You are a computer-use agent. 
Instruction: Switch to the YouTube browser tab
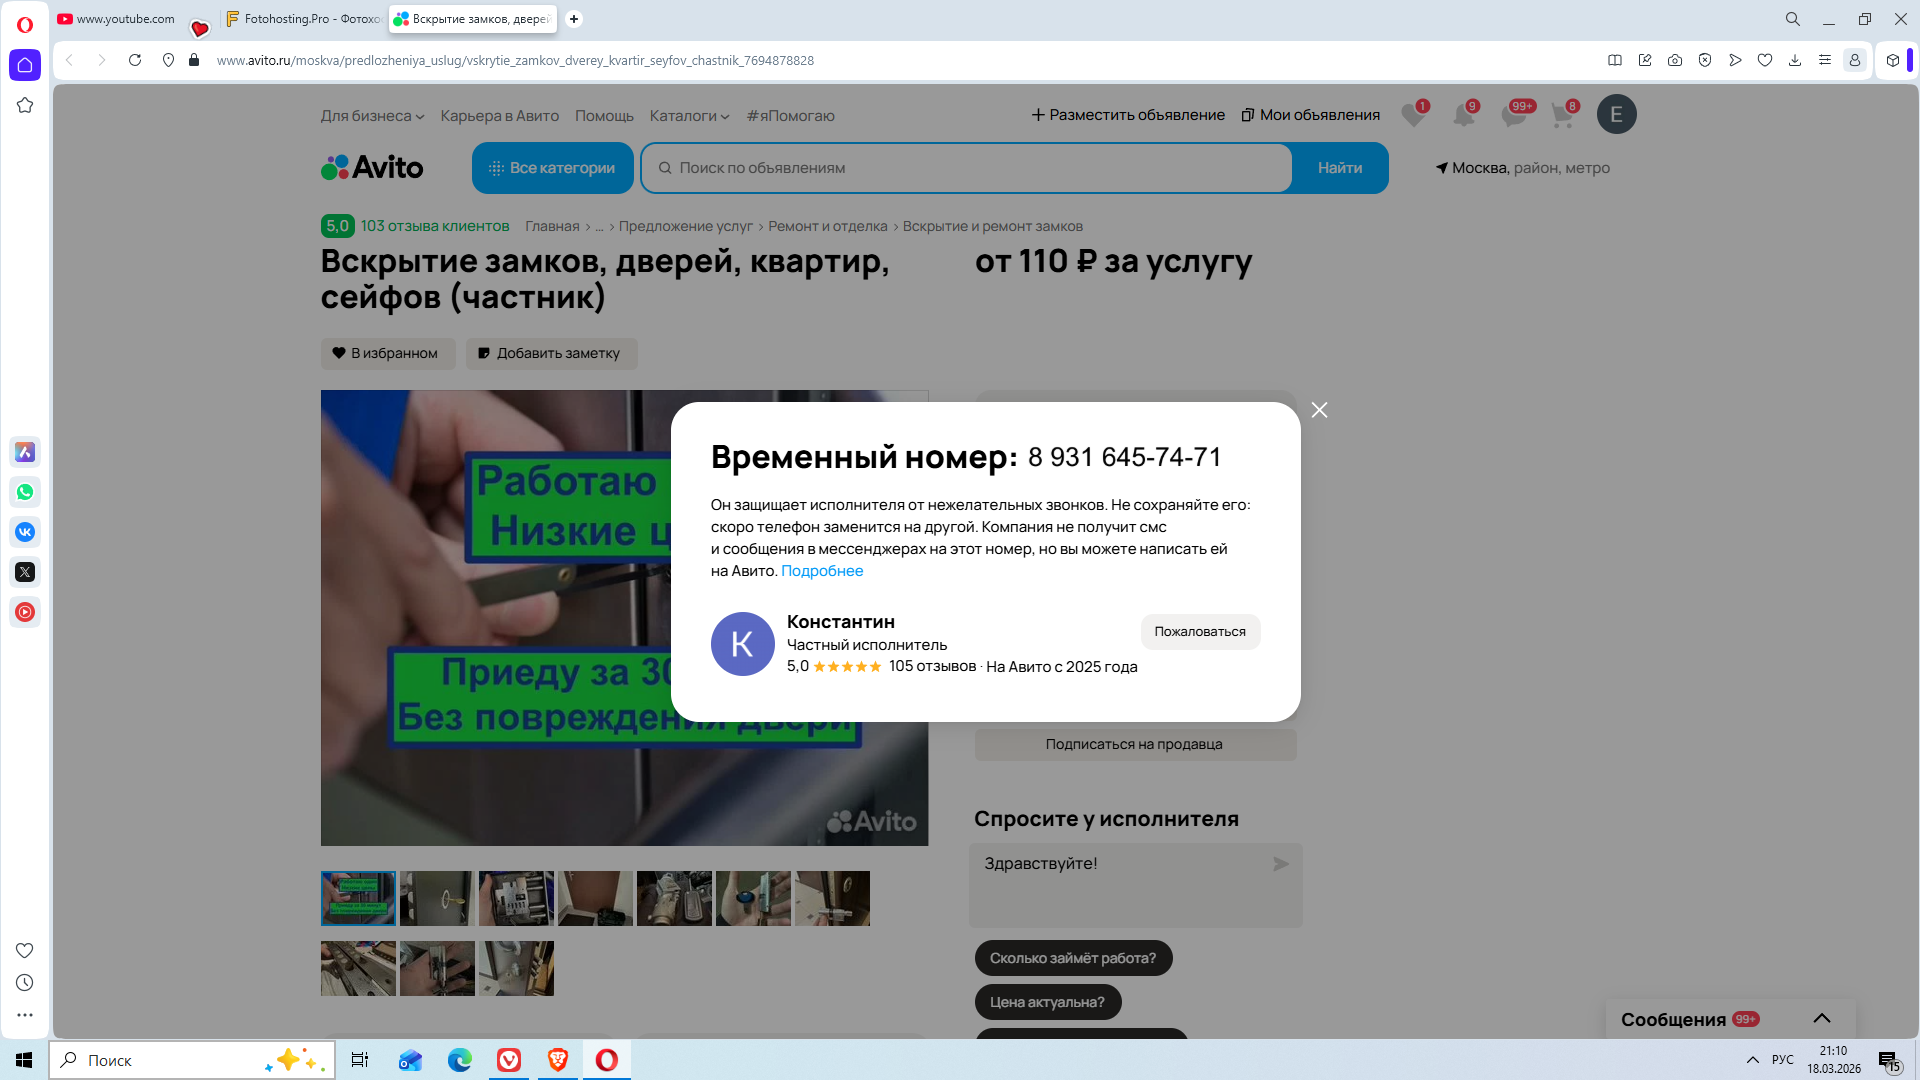coord(118,19)
